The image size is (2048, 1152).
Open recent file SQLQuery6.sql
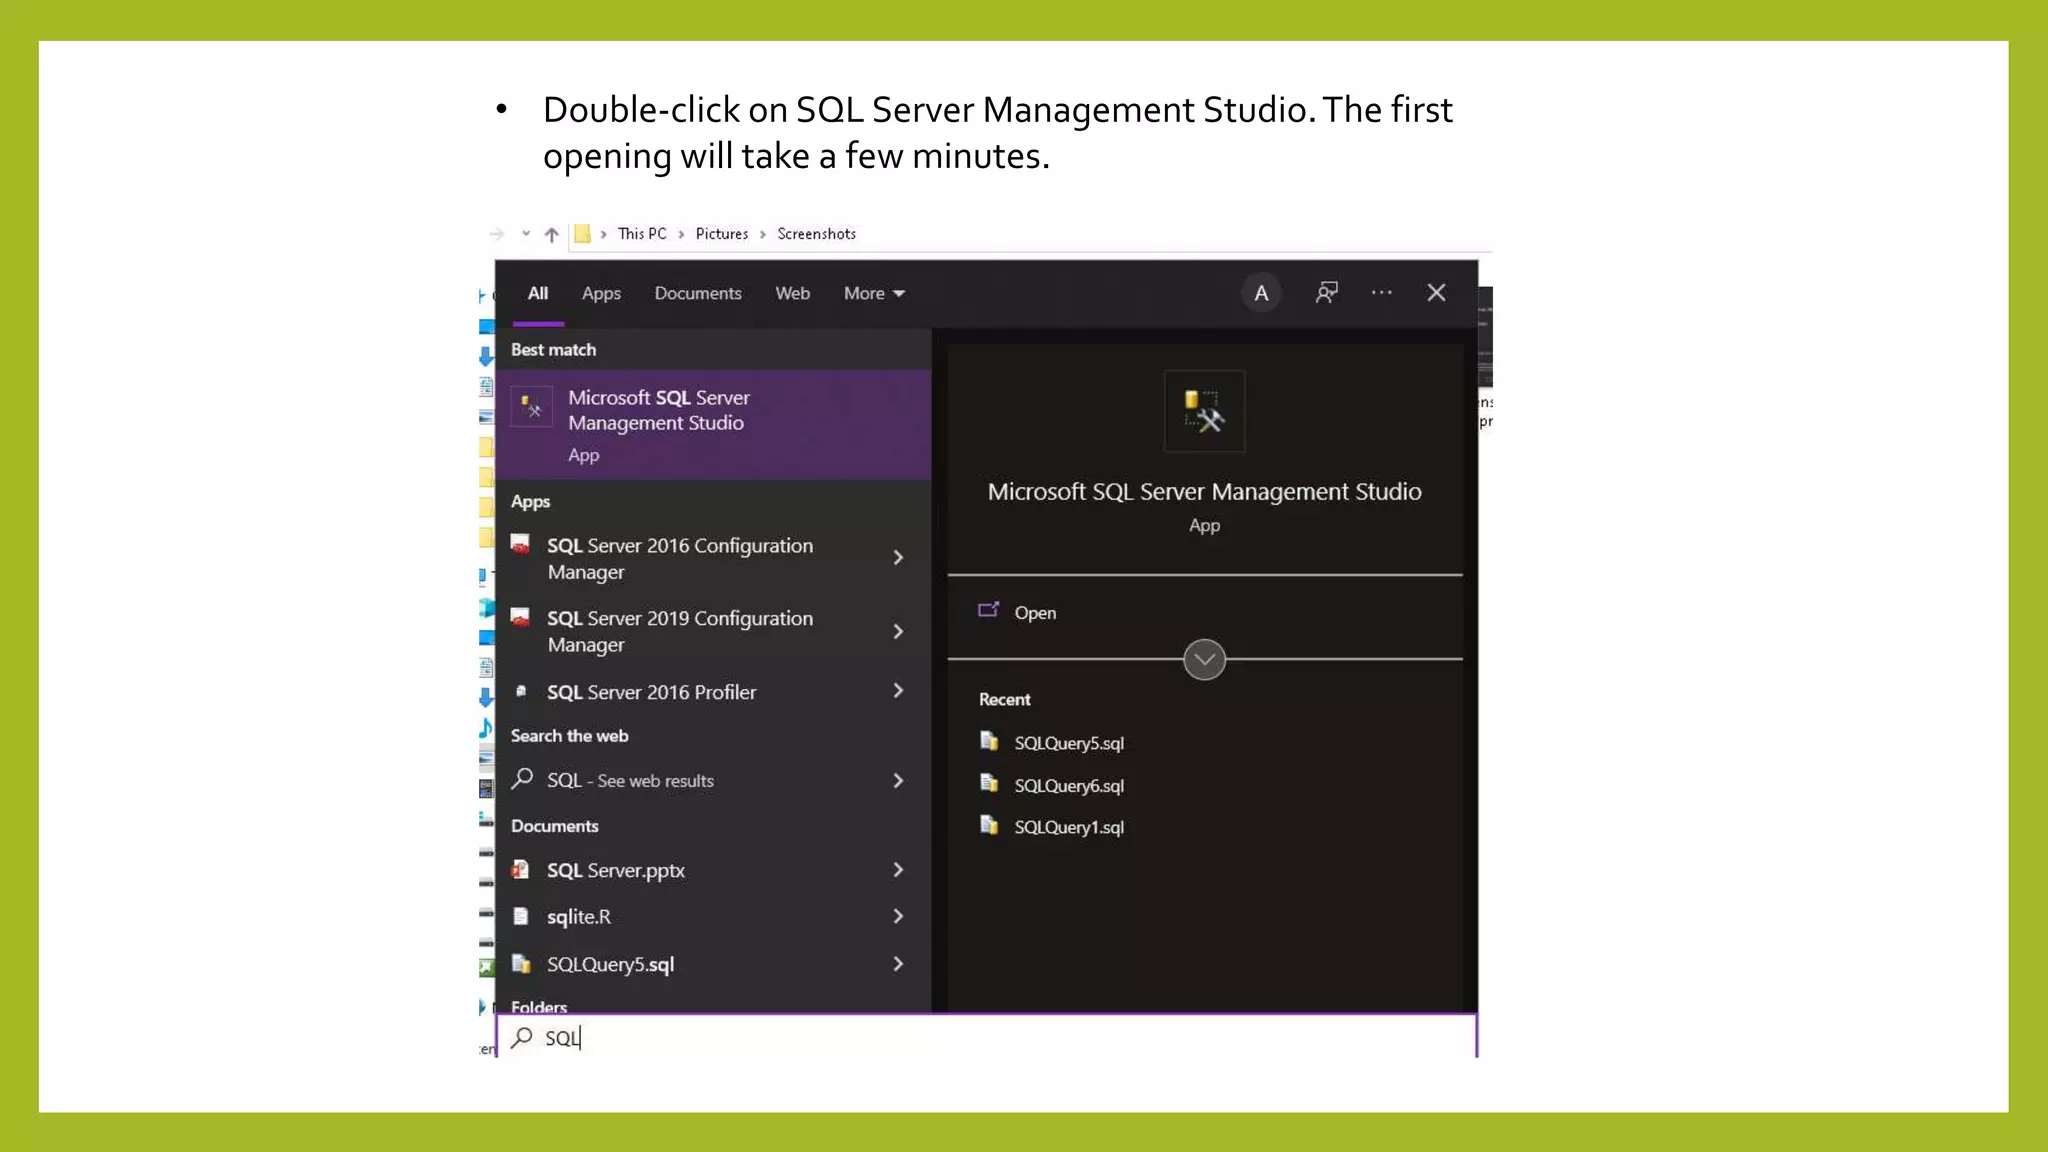[1068, 785]
